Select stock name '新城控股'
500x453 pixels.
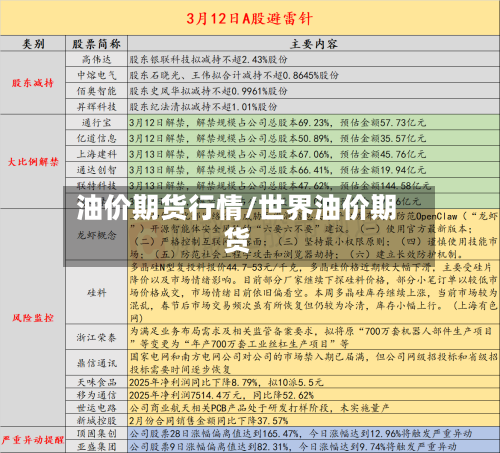pyautogui.click(x=96, y=421)
